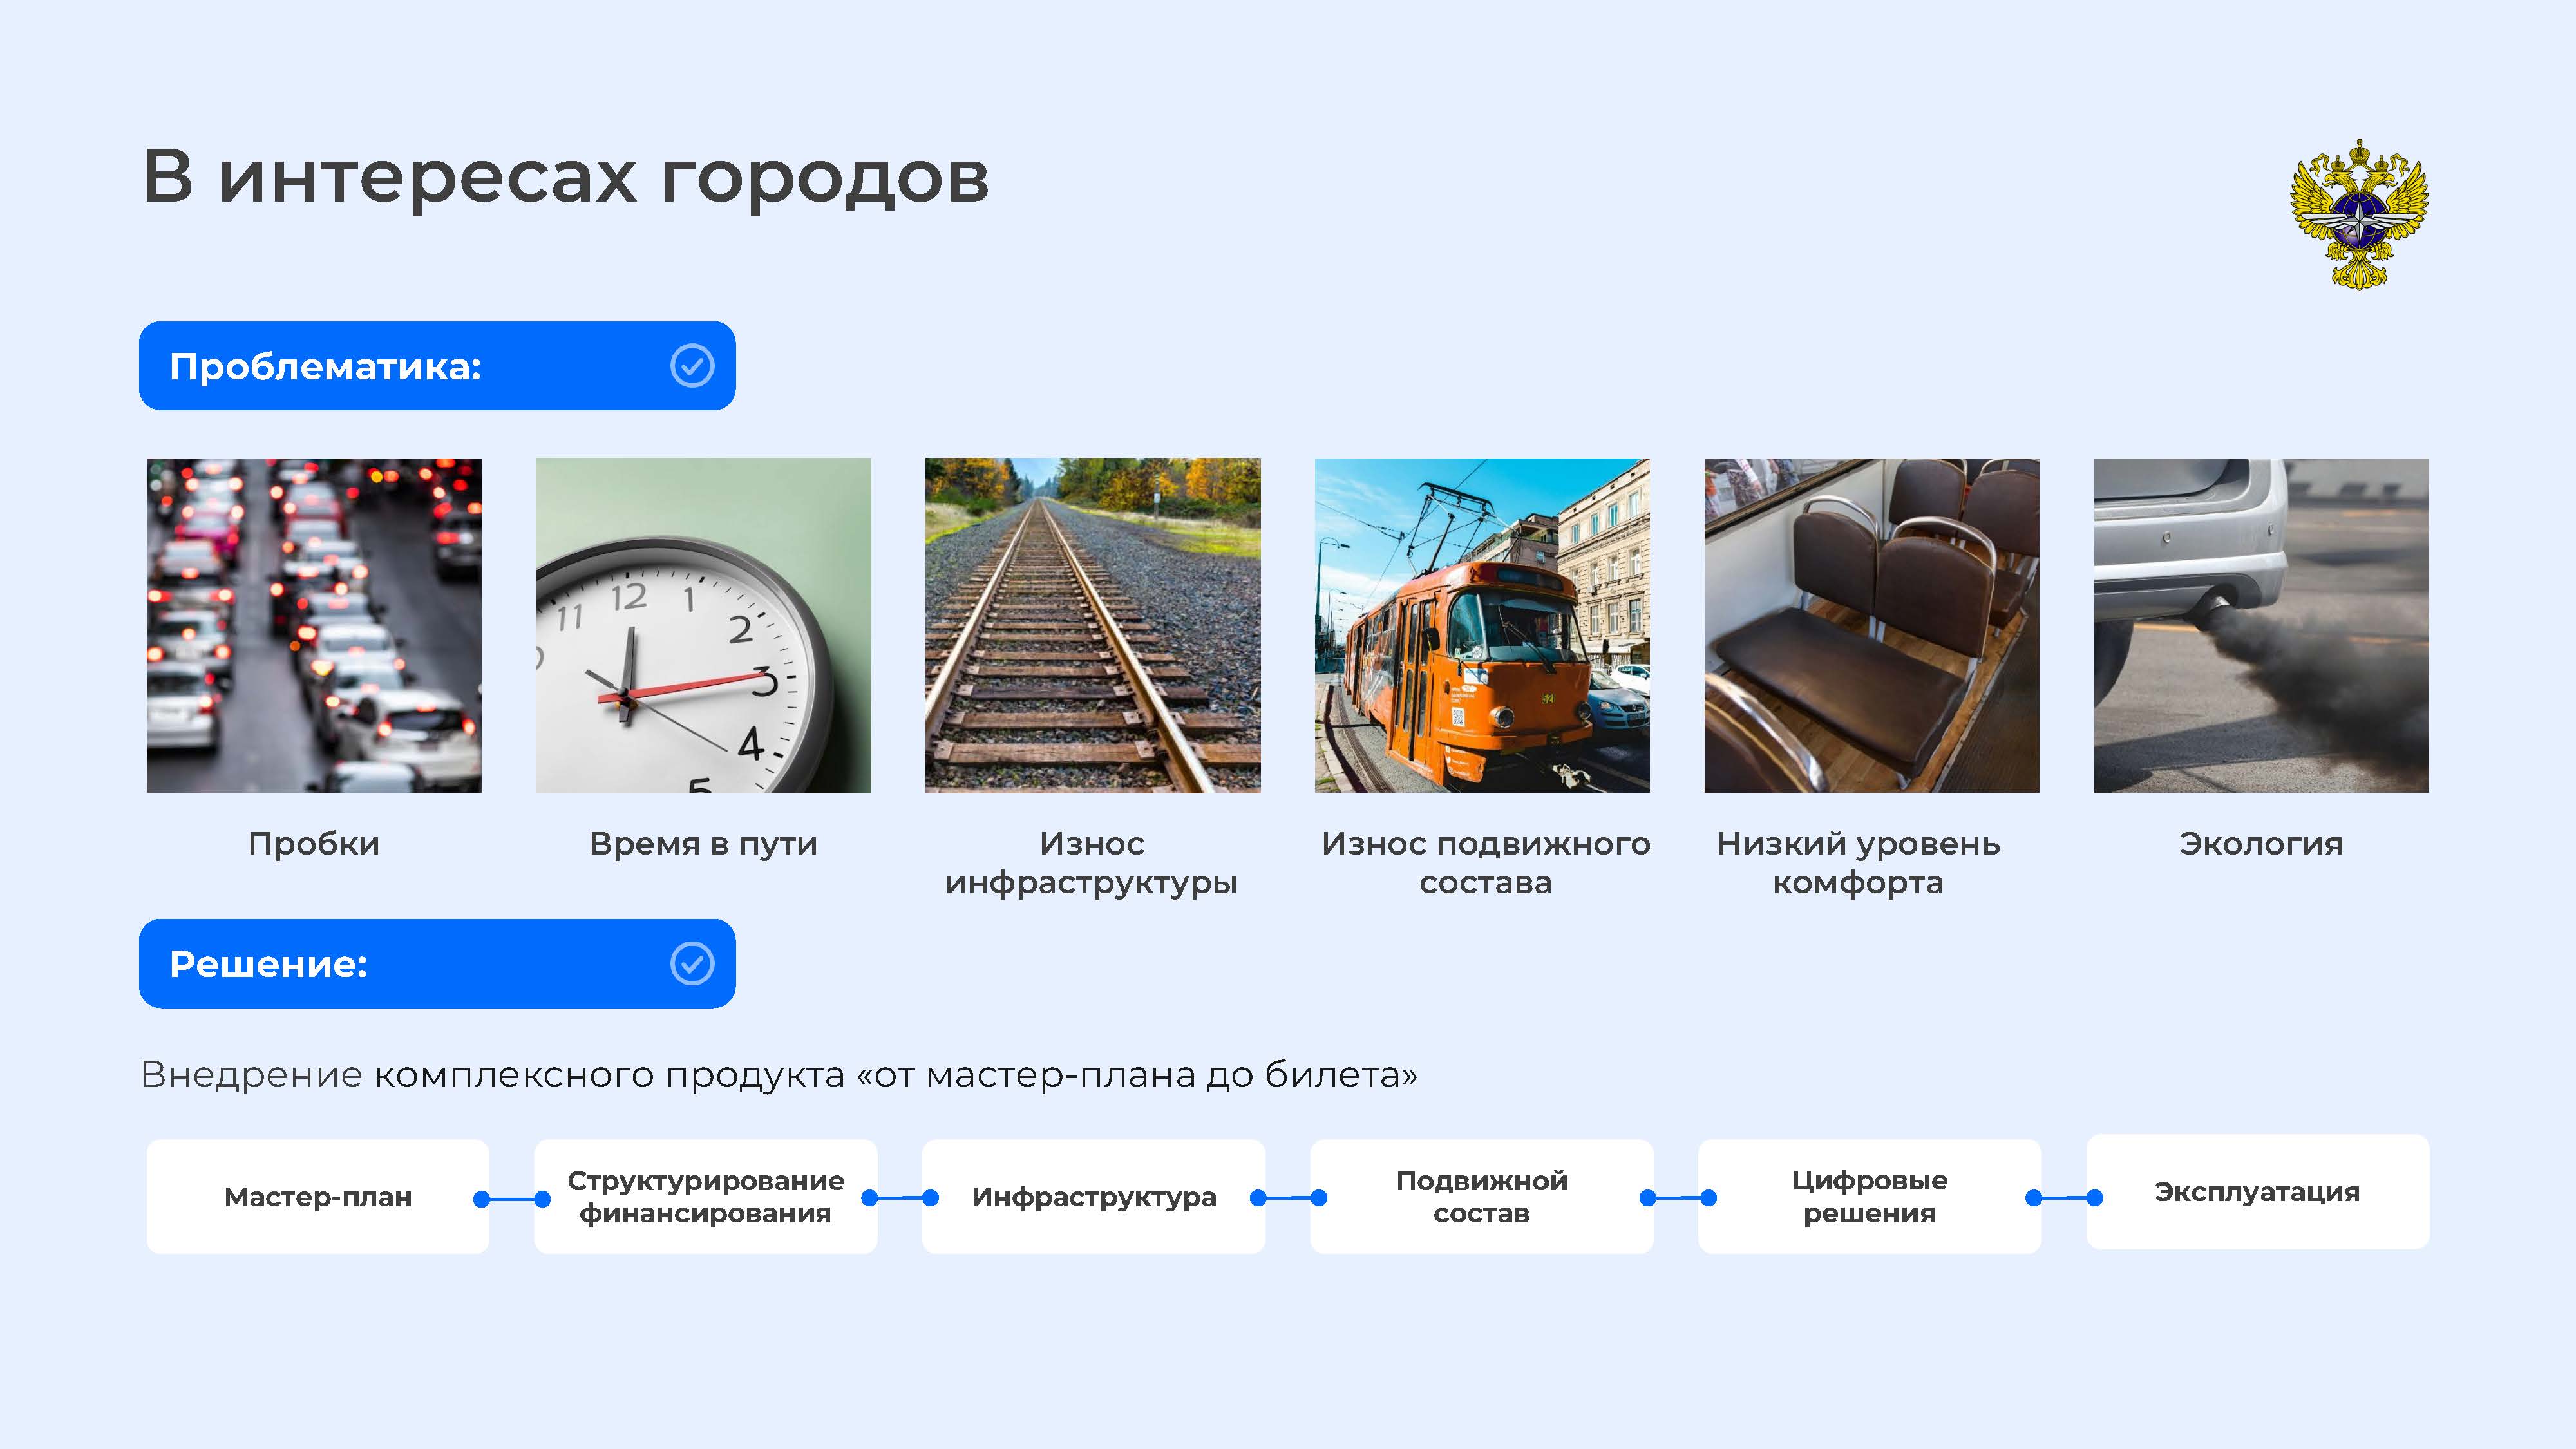Select the clock image for Время в пути
The height and width of the screenshot is (1449, 2576).
pyautogui.click(x=703, y=626)
